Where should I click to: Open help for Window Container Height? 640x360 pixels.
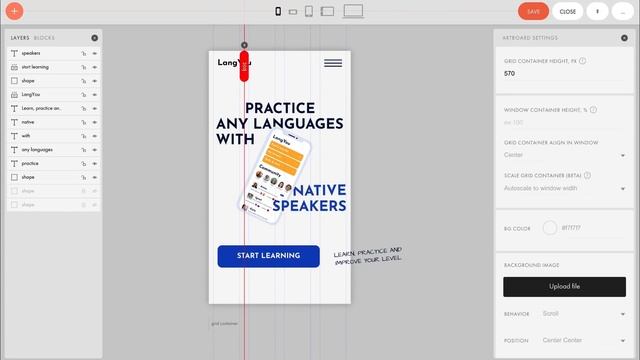coord(593,110)
